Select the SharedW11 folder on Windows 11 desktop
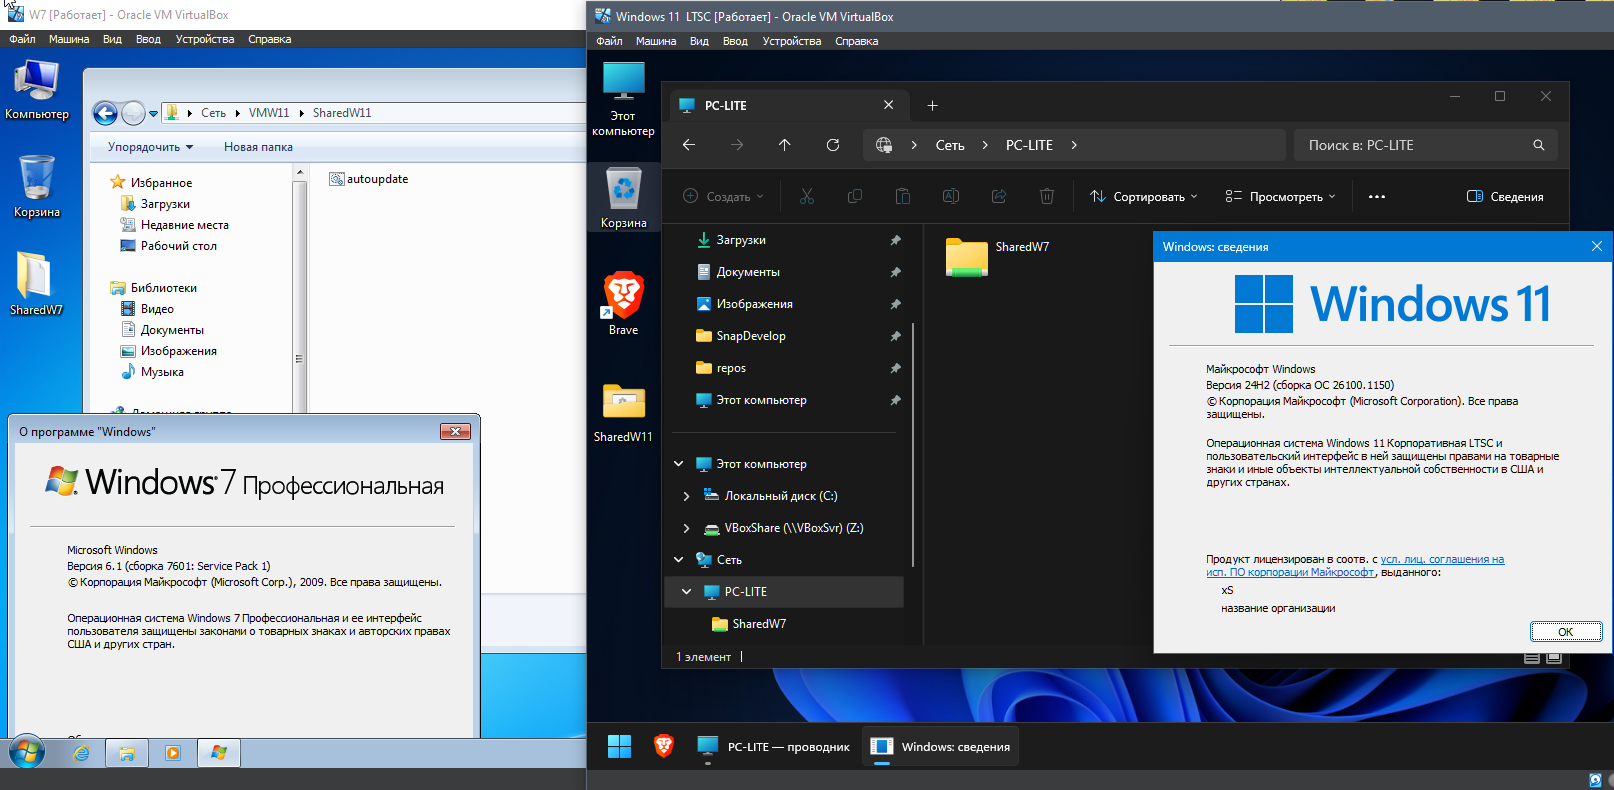1614x790 pixels. (x=624, y=413)
